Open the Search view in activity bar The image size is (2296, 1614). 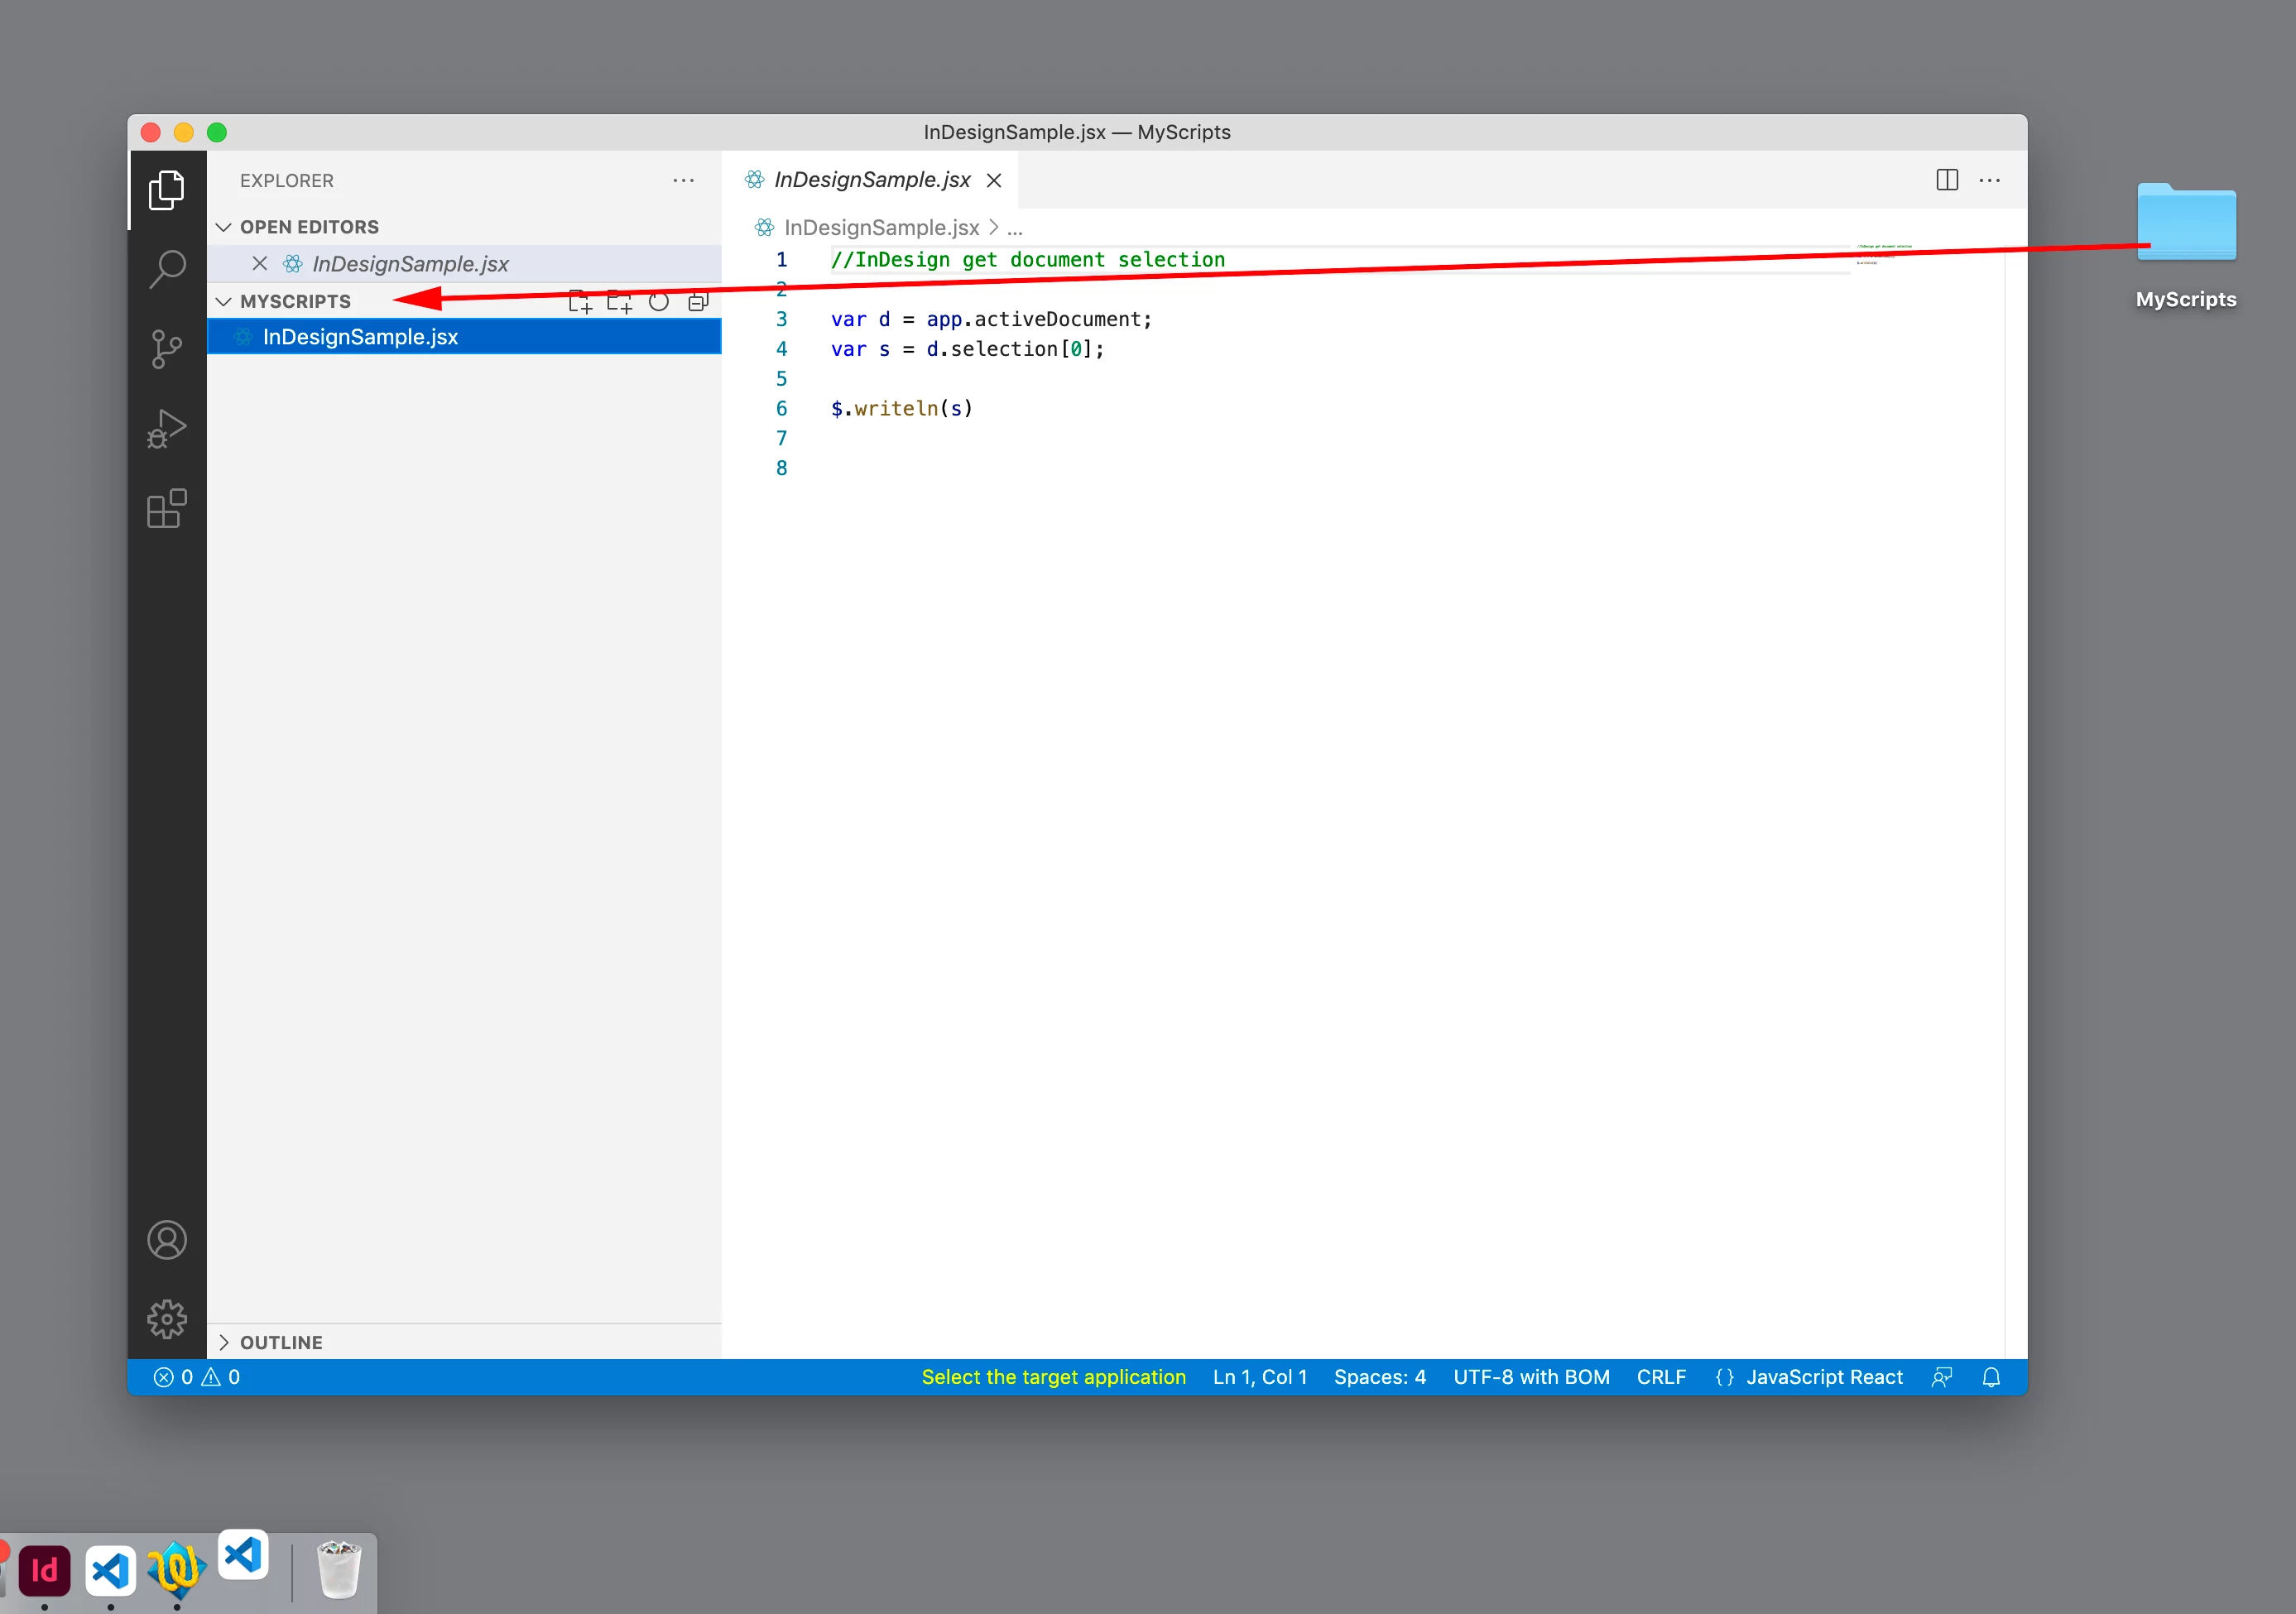coord(167,268)
